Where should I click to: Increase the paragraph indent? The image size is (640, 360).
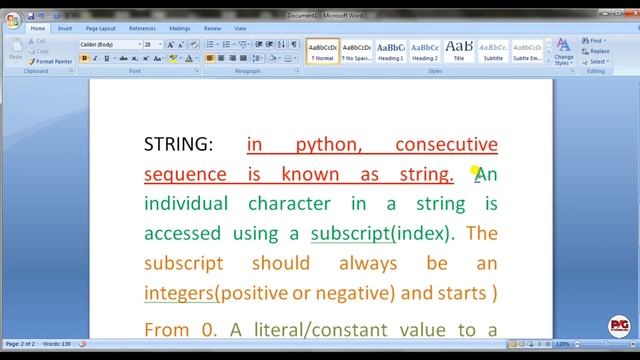[x=269, y=44]
